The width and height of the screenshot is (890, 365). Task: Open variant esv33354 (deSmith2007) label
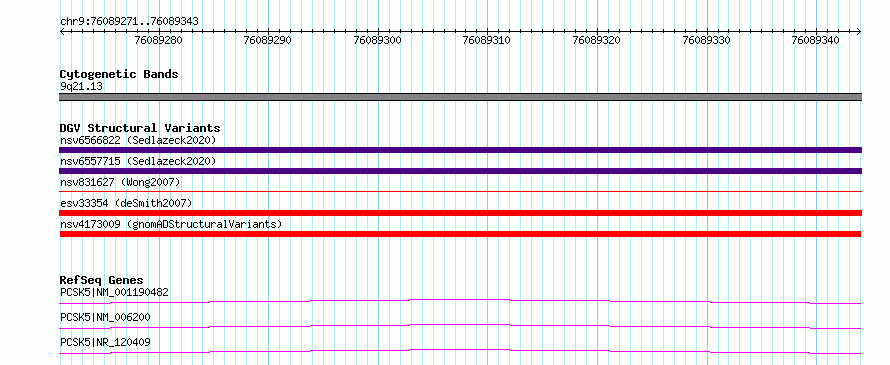[x=126, y=203]
